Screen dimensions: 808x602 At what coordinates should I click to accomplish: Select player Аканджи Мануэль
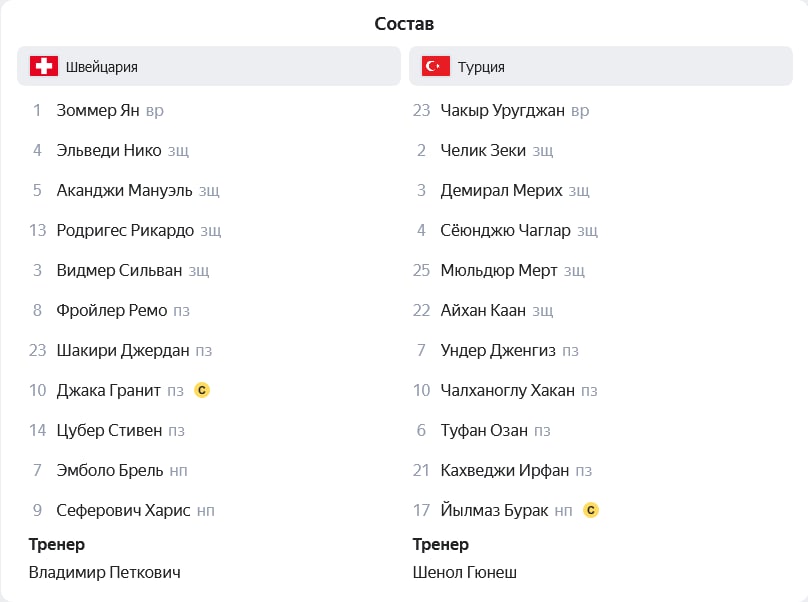pos(124,190)
